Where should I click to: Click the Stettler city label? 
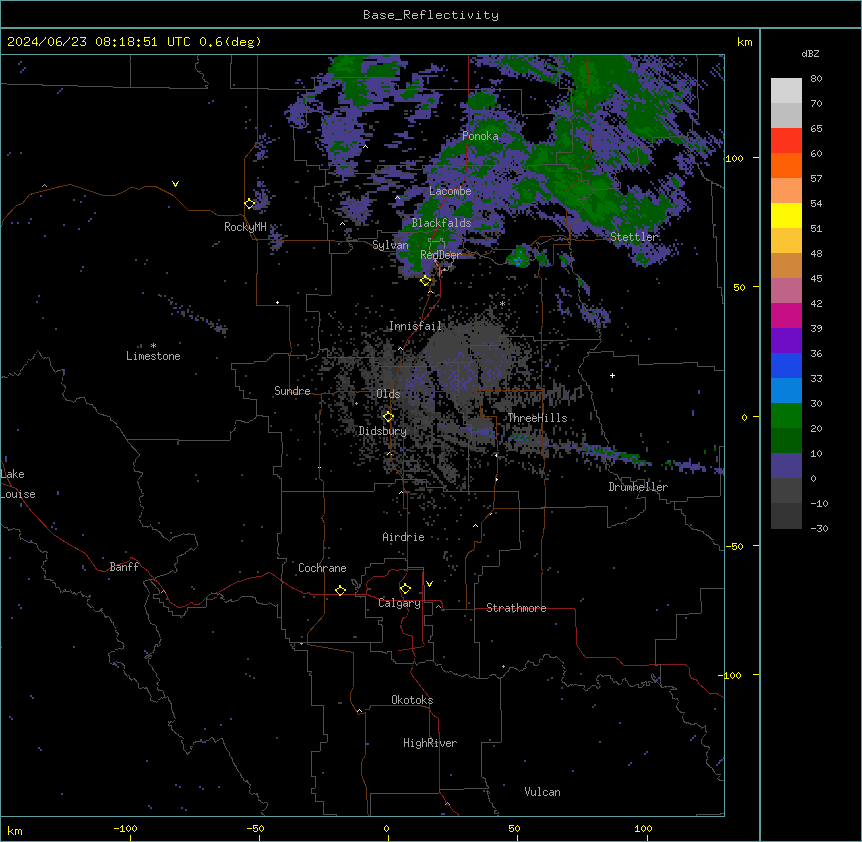634,237
